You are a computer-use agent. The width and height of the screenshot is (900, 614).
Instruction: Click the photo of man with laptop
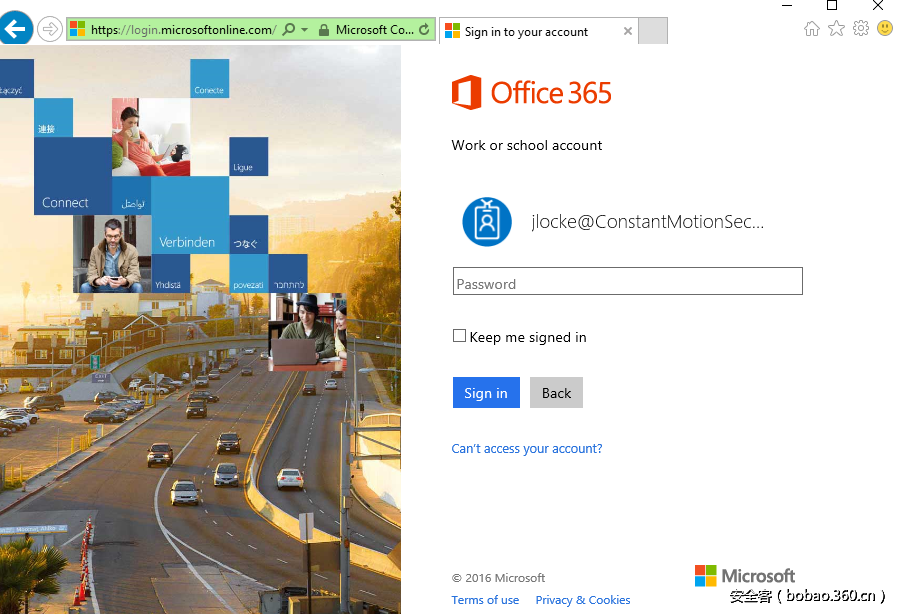coord(308,332)
